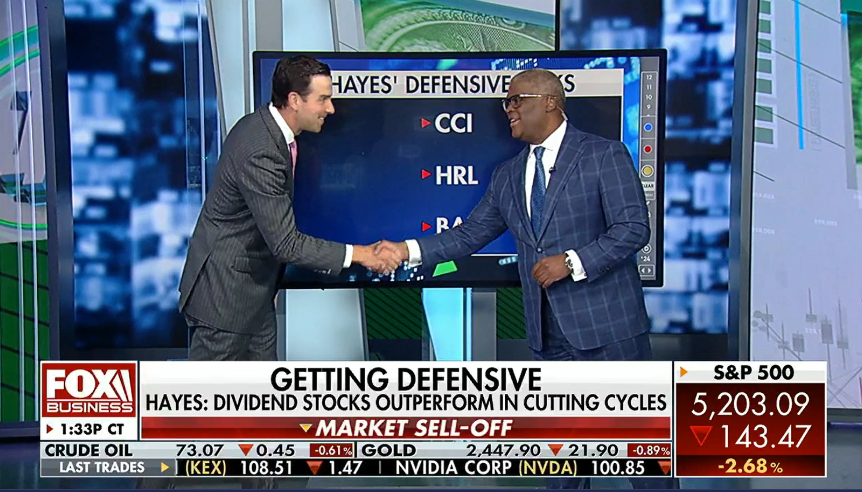Click the -2.68% S&P percentage change
The height and width of the screenshot is (492, 862).
pos(750,467)
